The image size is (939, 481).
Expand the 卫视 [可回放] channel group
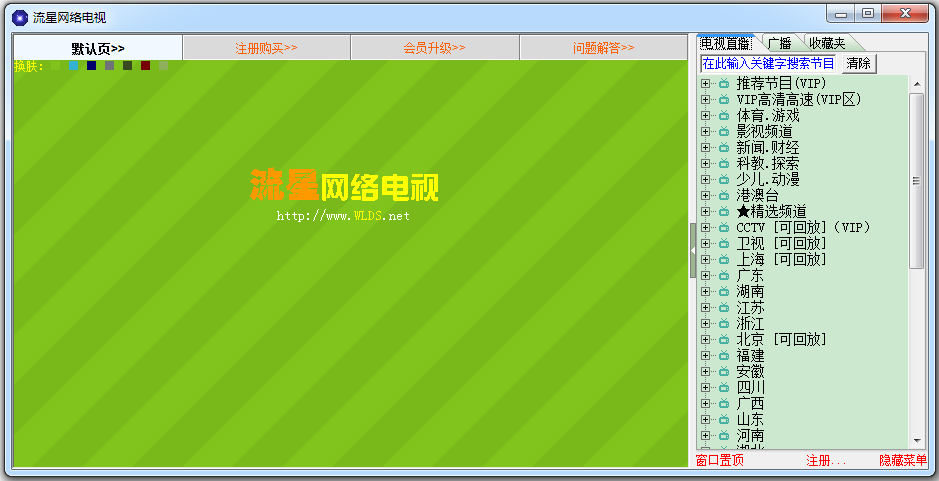pyautogui.click(x=705, y=244)
